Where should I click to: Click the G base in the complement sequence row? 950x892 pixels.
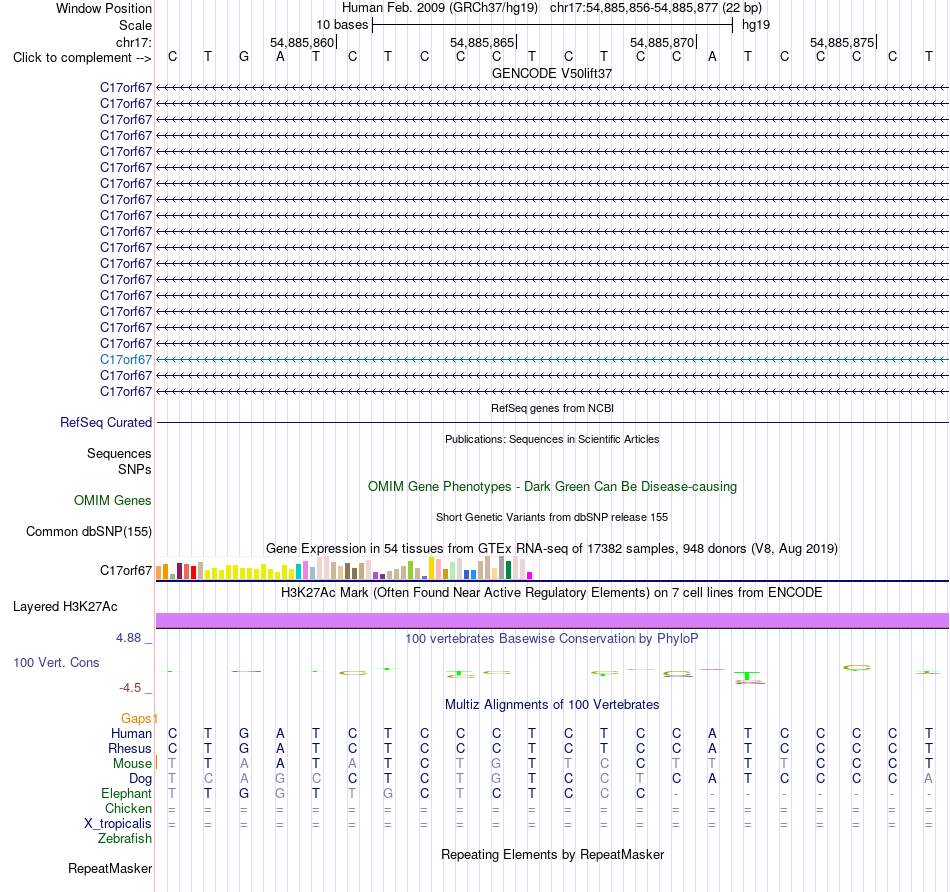pos(244,57)
